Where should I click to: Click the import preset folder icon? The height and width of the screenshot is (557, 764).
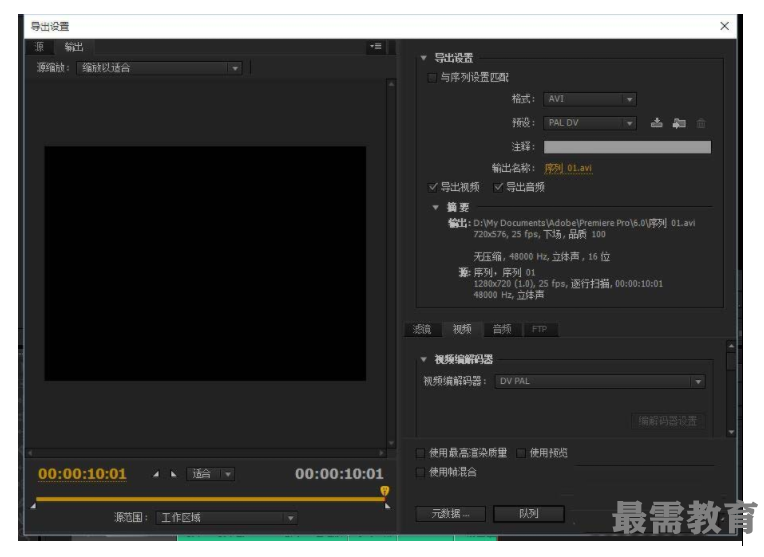pos(679,123)
